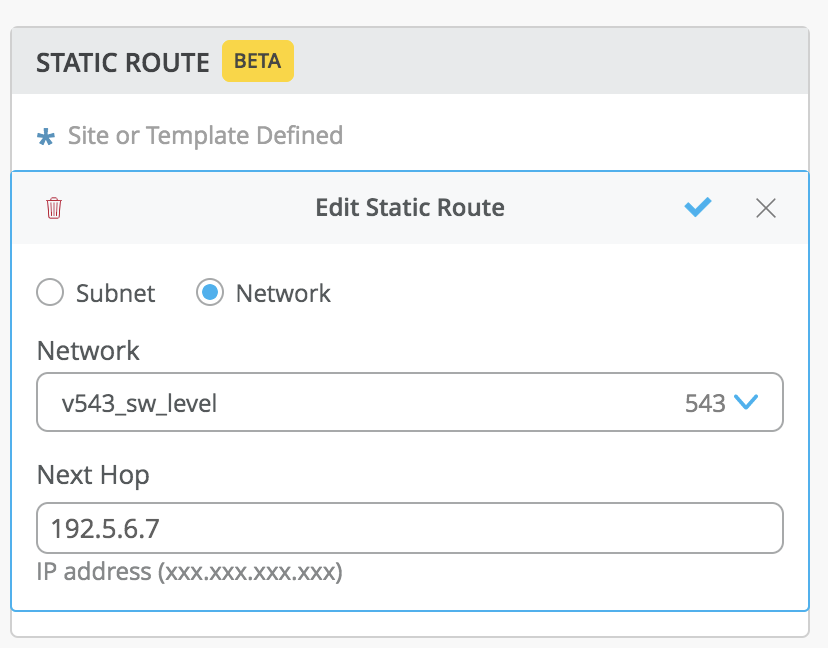Expand the Network dropdown chevron
This screenshot has width=828, height=648.
point(746,402)
